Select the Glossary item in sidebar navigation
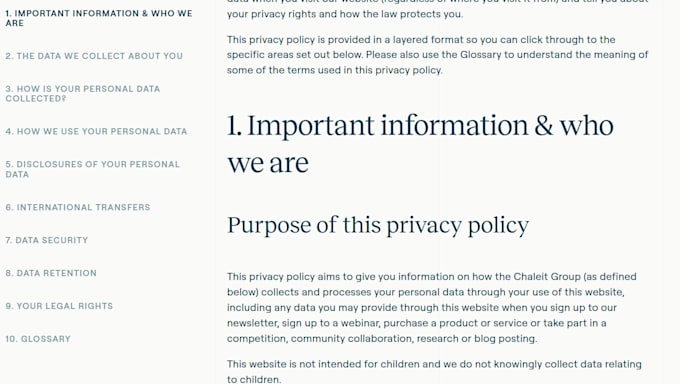The image size is (680, 384). pos(38,339)
